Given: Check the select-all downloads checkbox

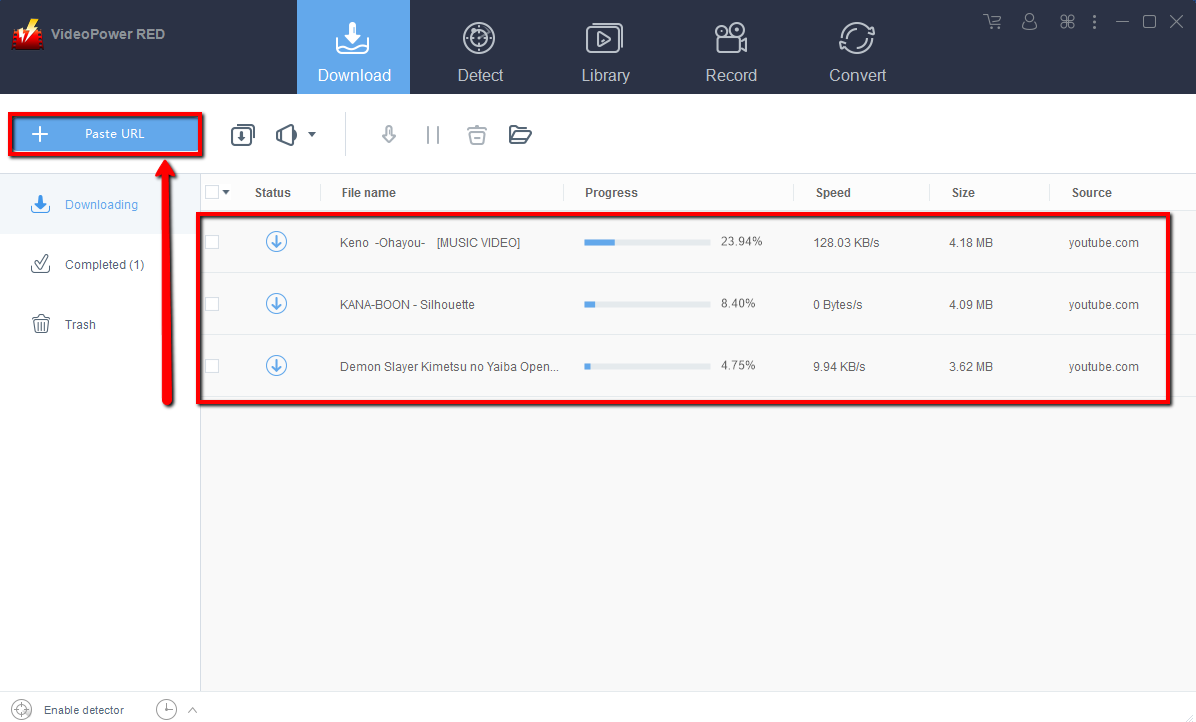Looking at the screenshot, I should click(212, 191).
